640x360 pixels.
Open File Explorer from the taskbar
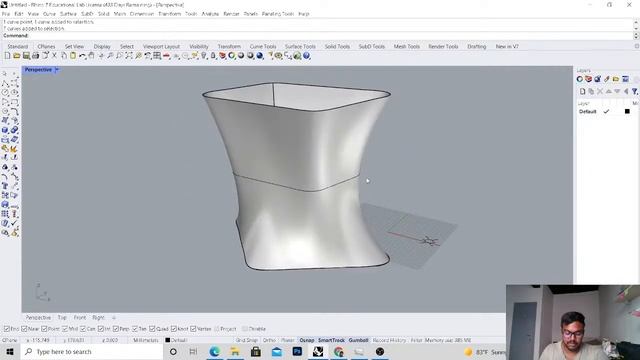235,351
